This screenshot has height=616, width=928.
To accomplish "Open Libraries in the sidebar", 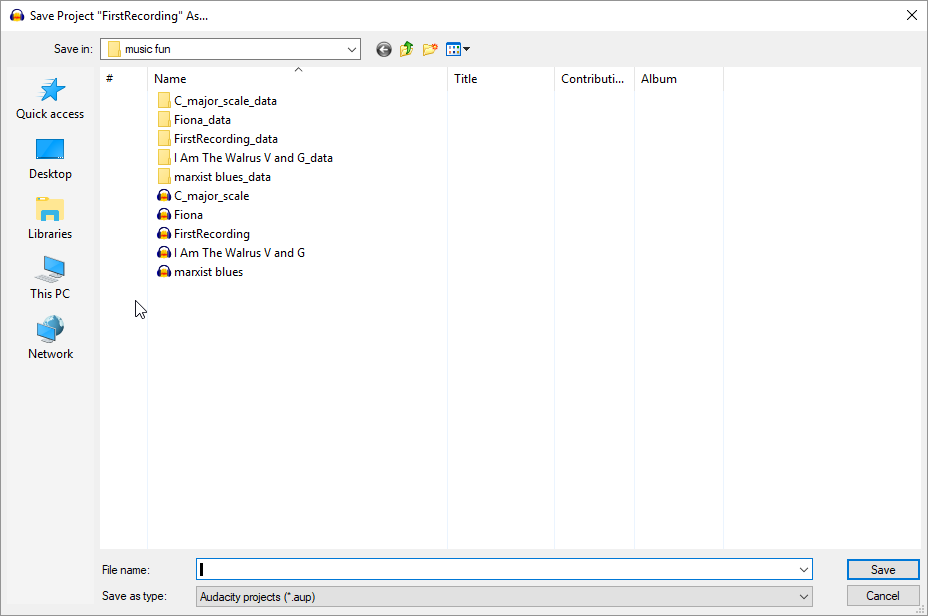I will pyautogui.click(x=50, y=219).
